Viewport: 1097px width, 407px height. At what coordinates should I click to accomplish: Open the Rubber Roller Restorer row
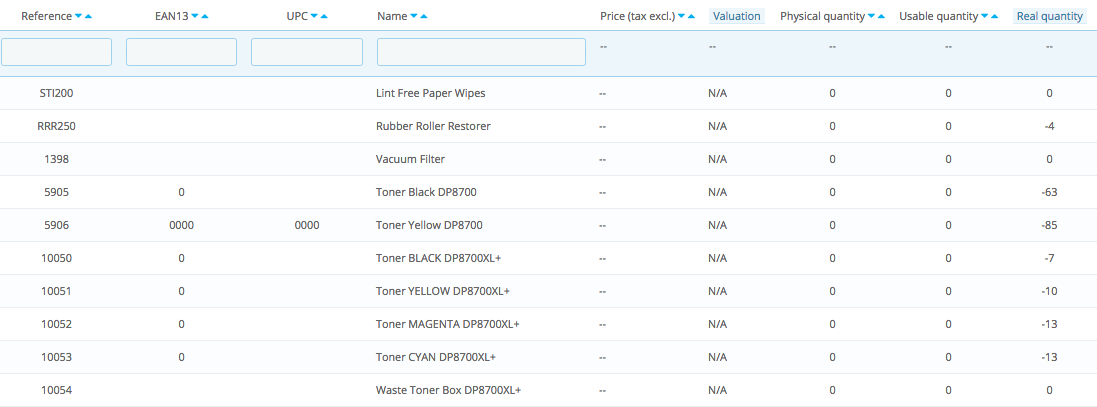coord(548,127)
